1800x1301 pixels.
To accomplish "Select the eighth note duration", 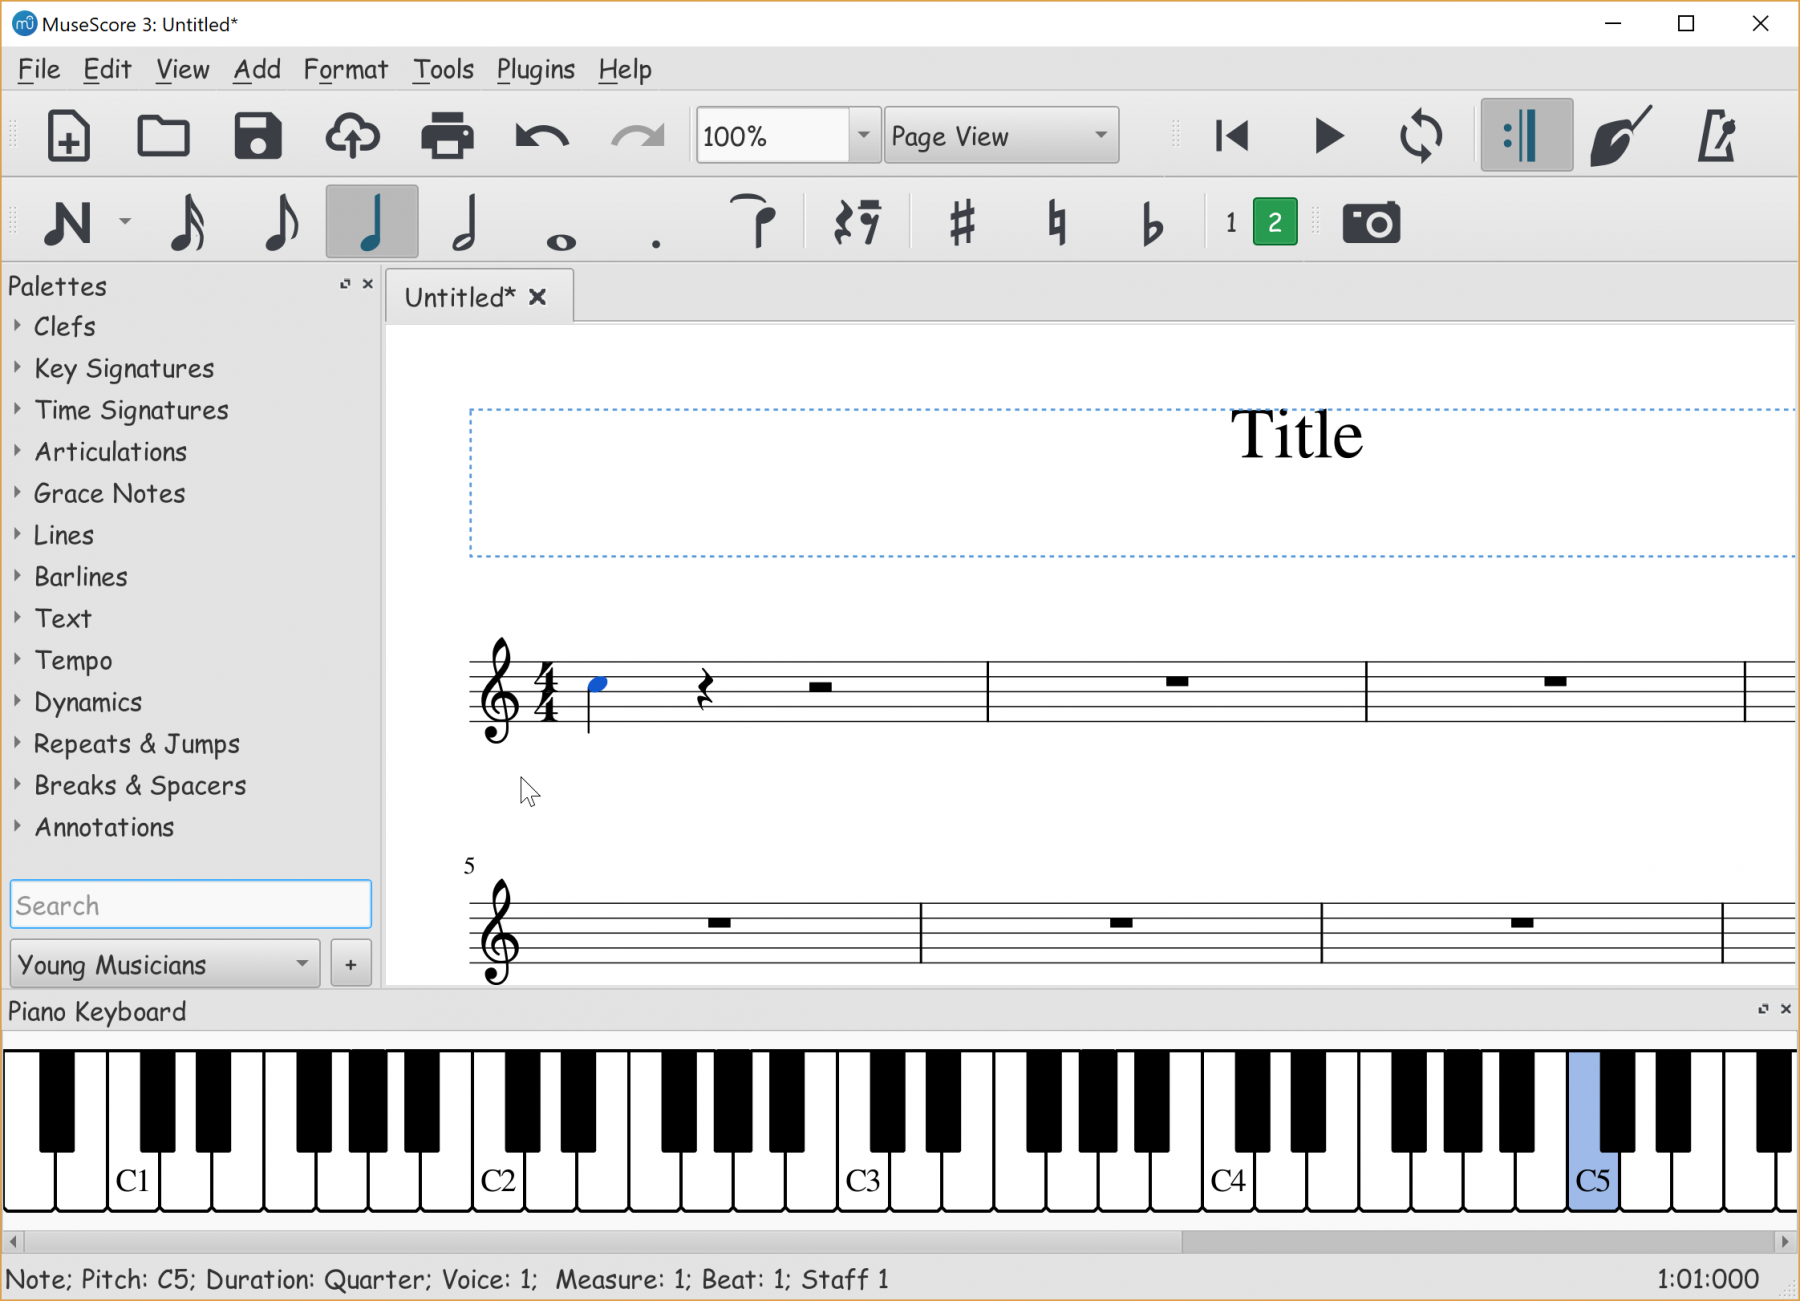I will pyautogui.click(x=281, y=222).
